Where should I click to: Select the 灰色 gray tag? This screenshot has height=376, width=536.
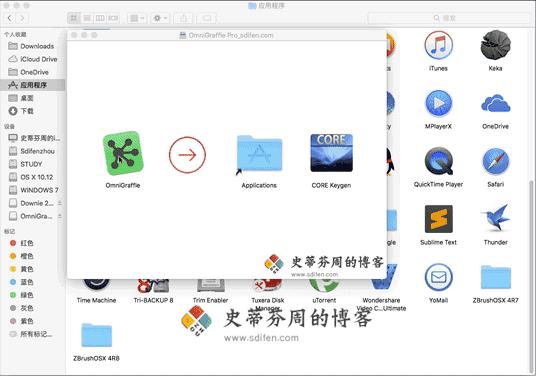point(32,308)
